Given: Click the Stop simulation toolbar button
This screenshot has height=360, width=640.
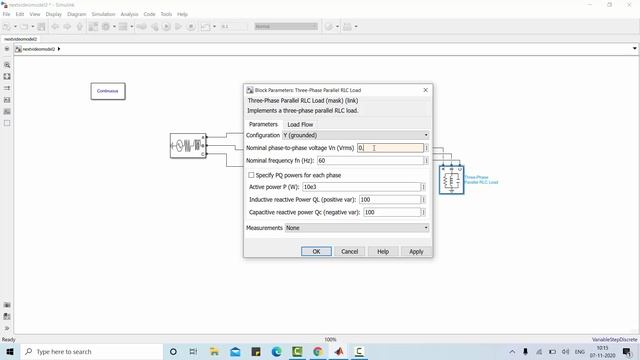Looking at the screenshot, I should tap(191, 27).
